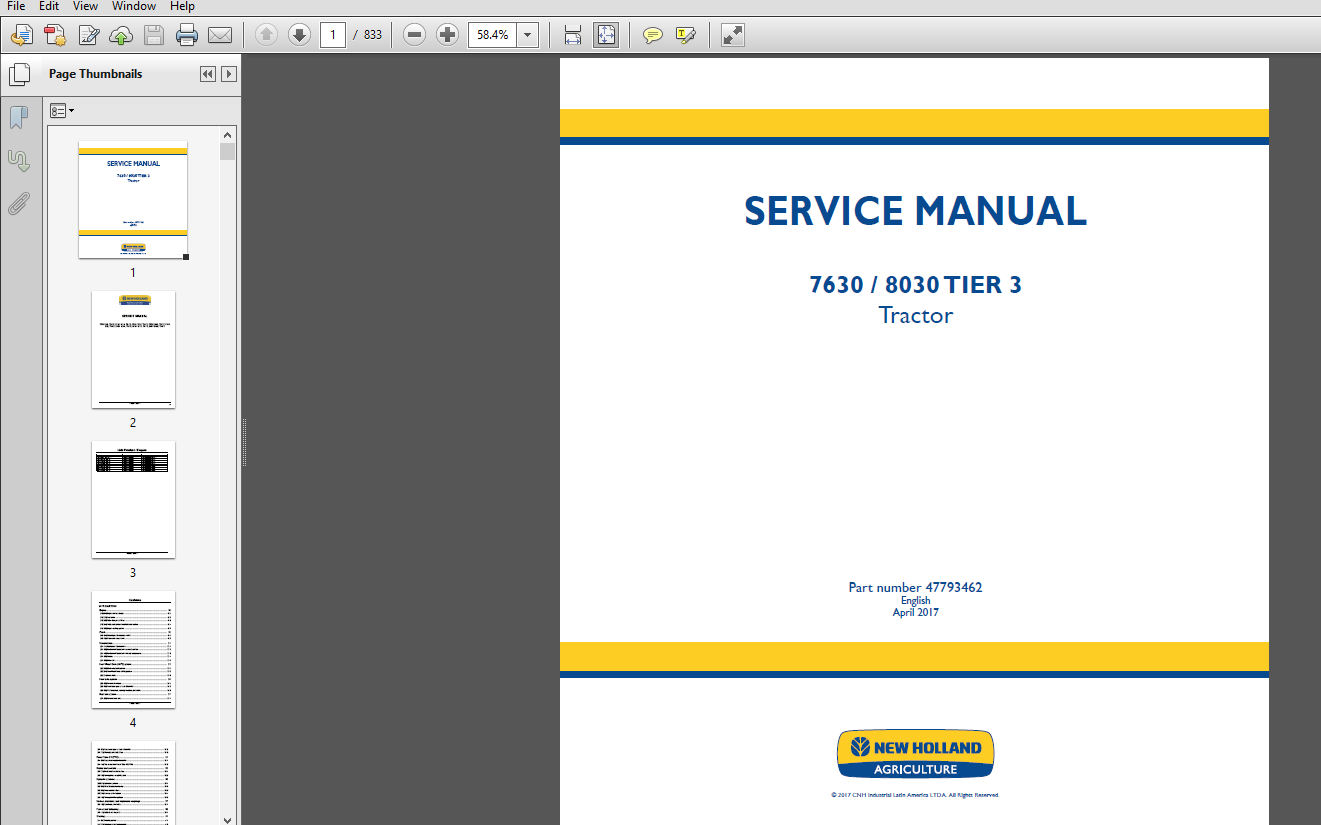Collapse the panel with the double-arrow button
The image size is (1321, 825).
pos(208,74)
